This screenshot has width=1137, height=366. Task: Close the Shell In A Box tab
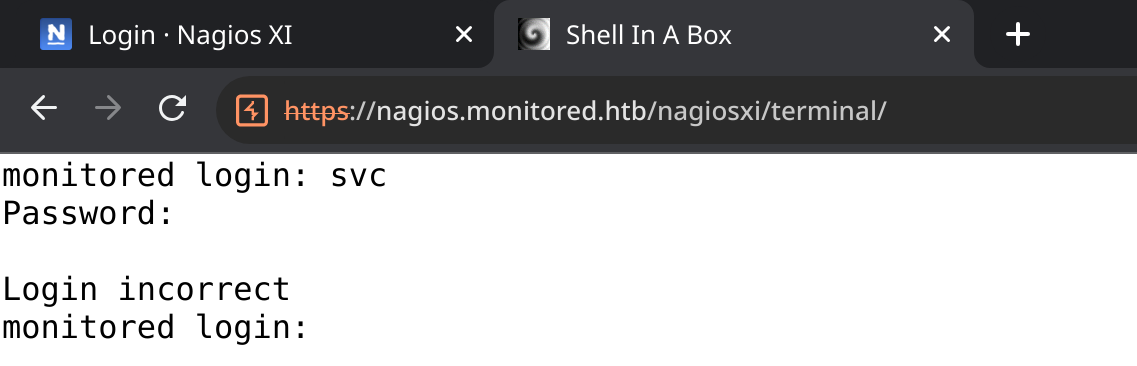click(941, 34)
